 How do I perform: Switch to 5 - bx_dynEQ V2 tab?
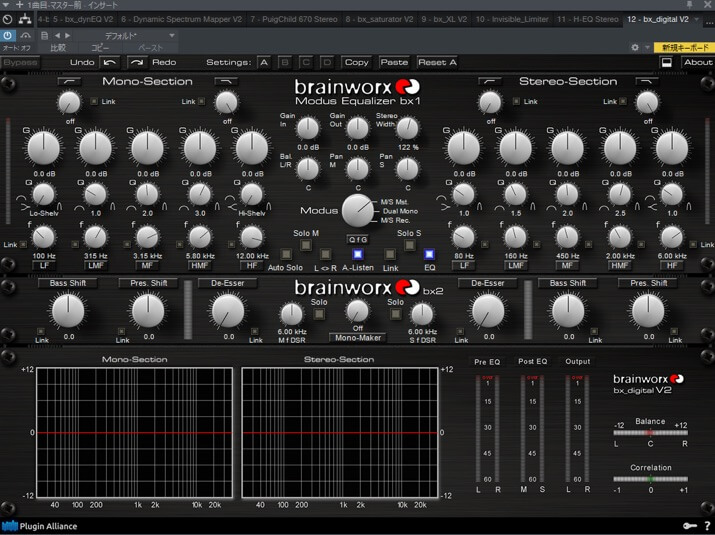coord(83,19)
